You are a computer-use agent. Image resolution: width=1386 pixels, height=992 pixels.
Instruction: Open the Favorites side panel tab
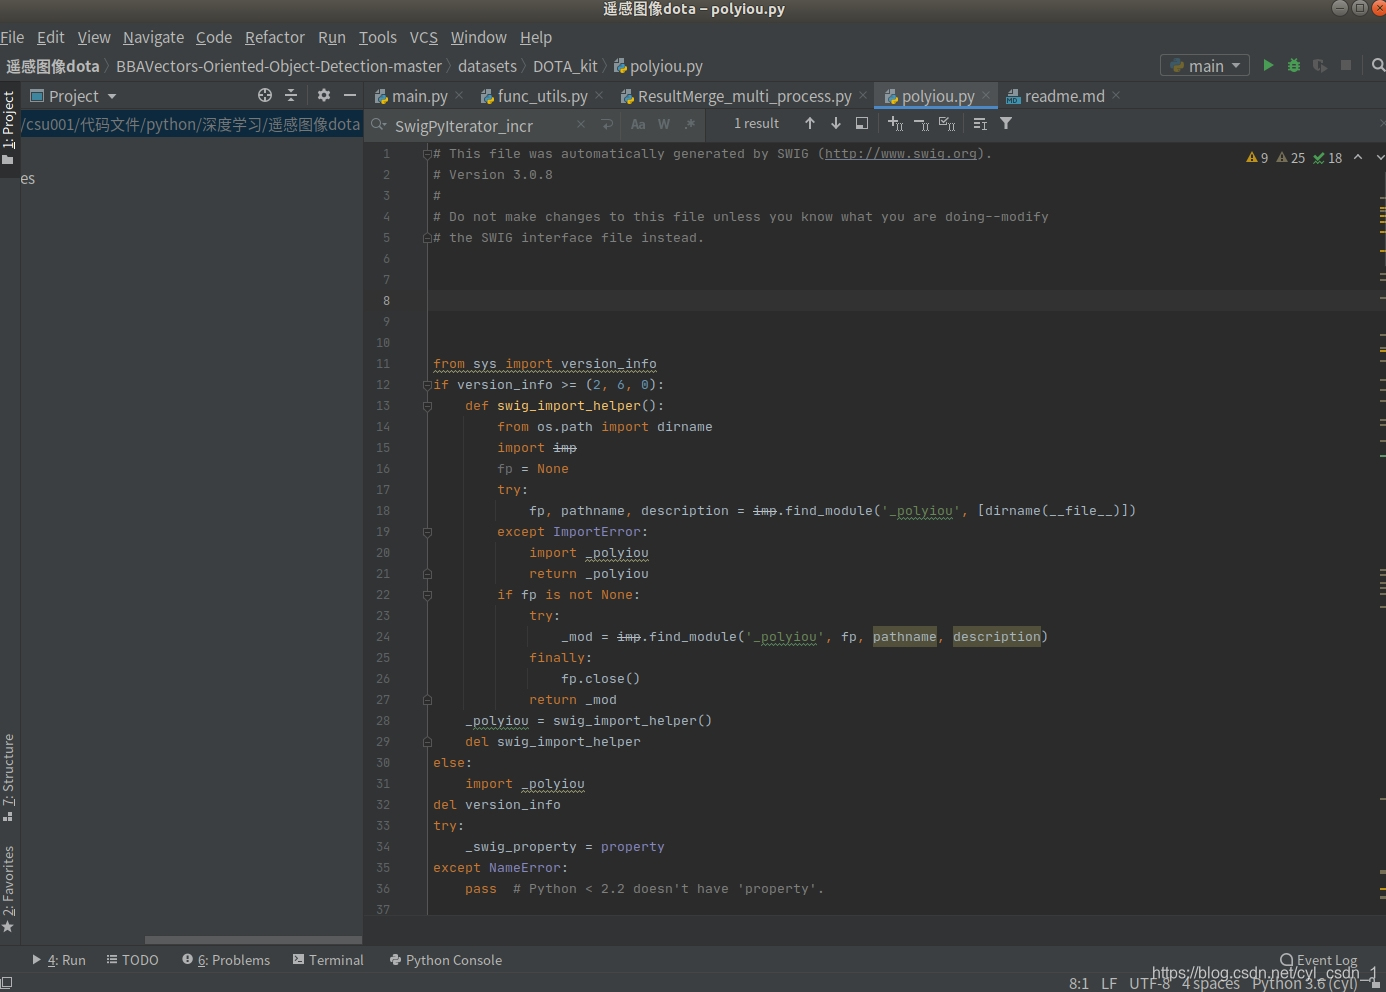9,889
